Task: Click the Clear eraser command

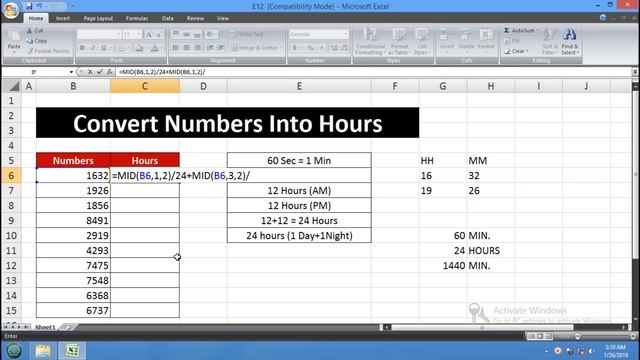Action: 516,51
